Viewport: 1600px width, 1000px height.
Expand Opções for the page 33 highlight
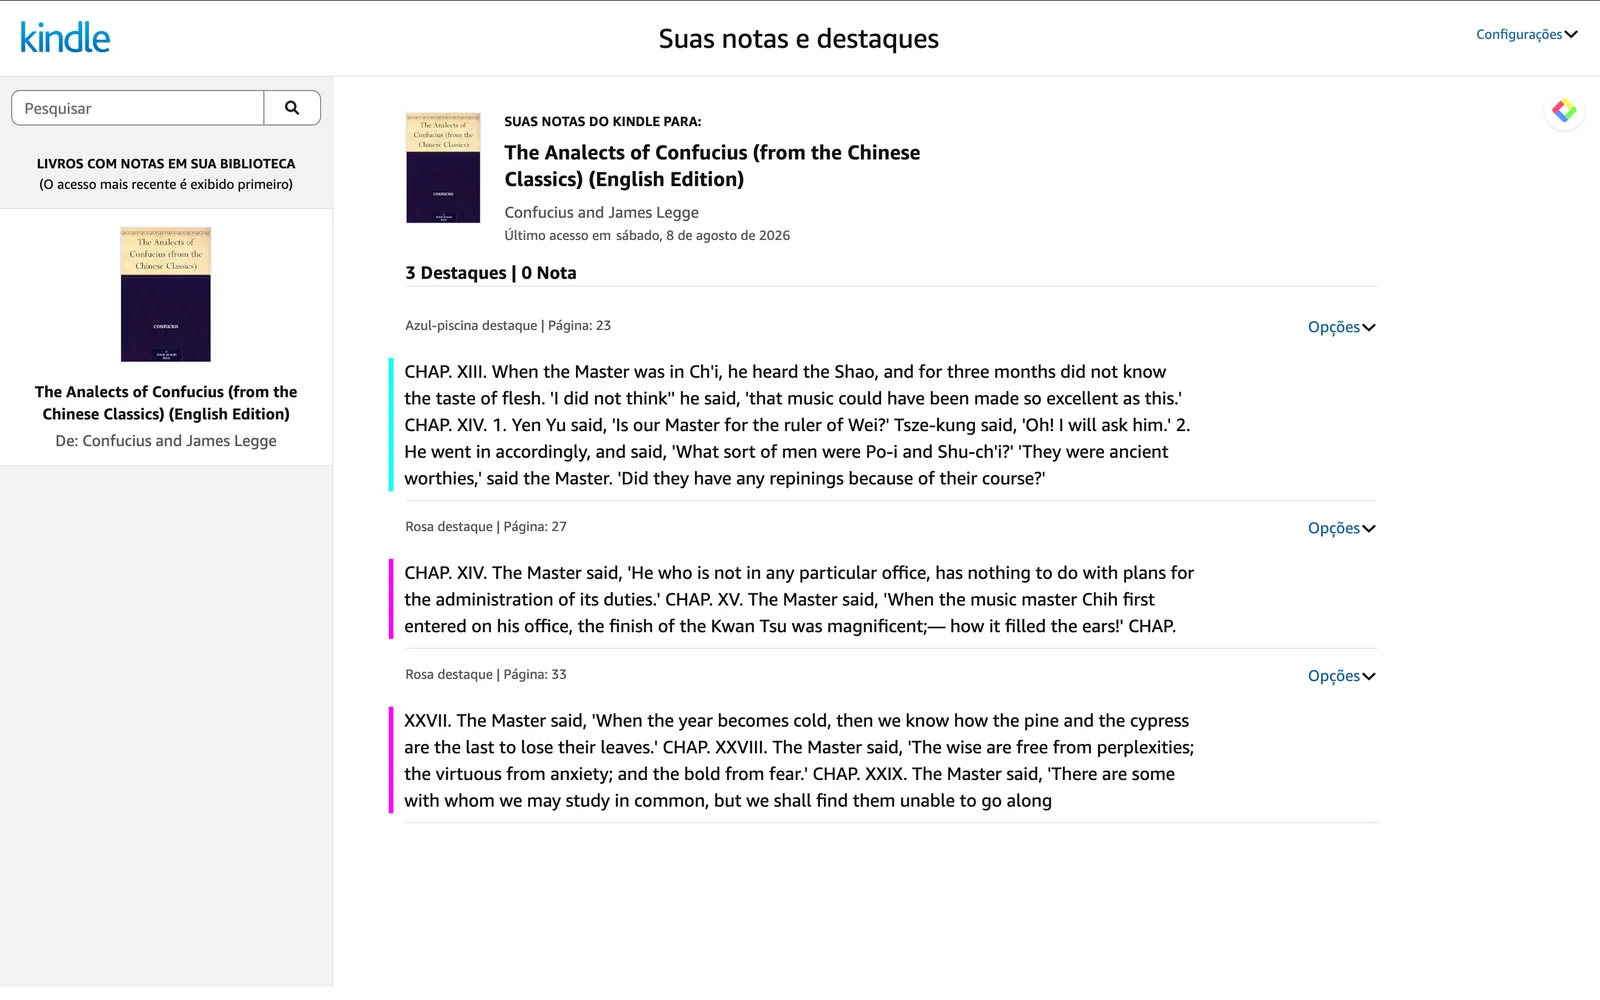(x=1341, y=676)
